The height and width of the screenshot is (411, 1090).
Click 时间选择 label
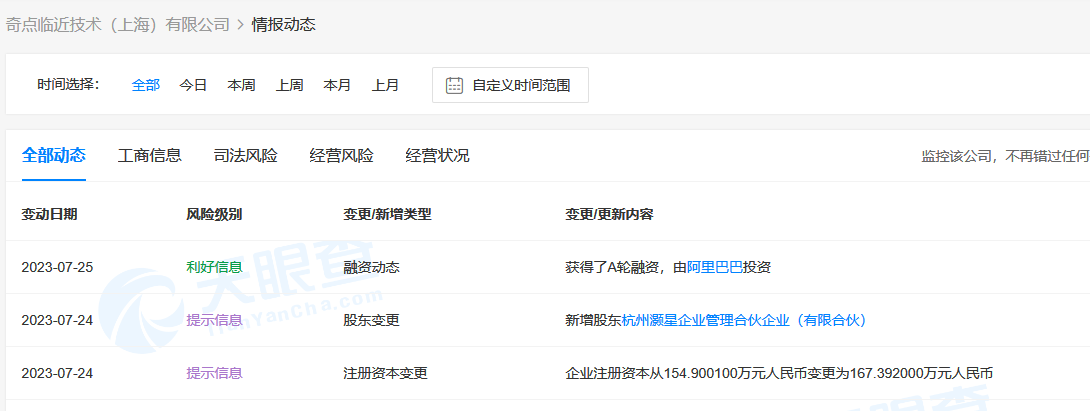coord(68,85)
